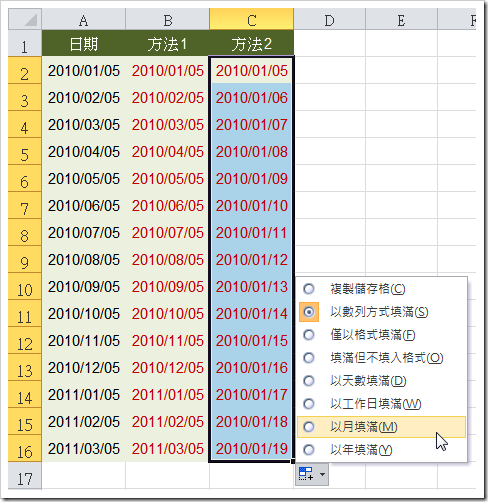Click cell A2 with 2010/01/05
488x502 pixels.
84,70
